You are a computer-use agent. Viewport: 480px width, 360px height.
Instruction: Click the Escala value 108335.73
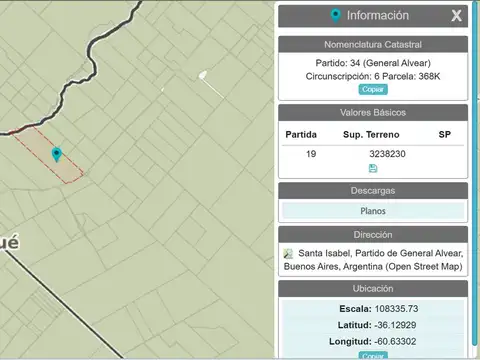tap(396, 309)
